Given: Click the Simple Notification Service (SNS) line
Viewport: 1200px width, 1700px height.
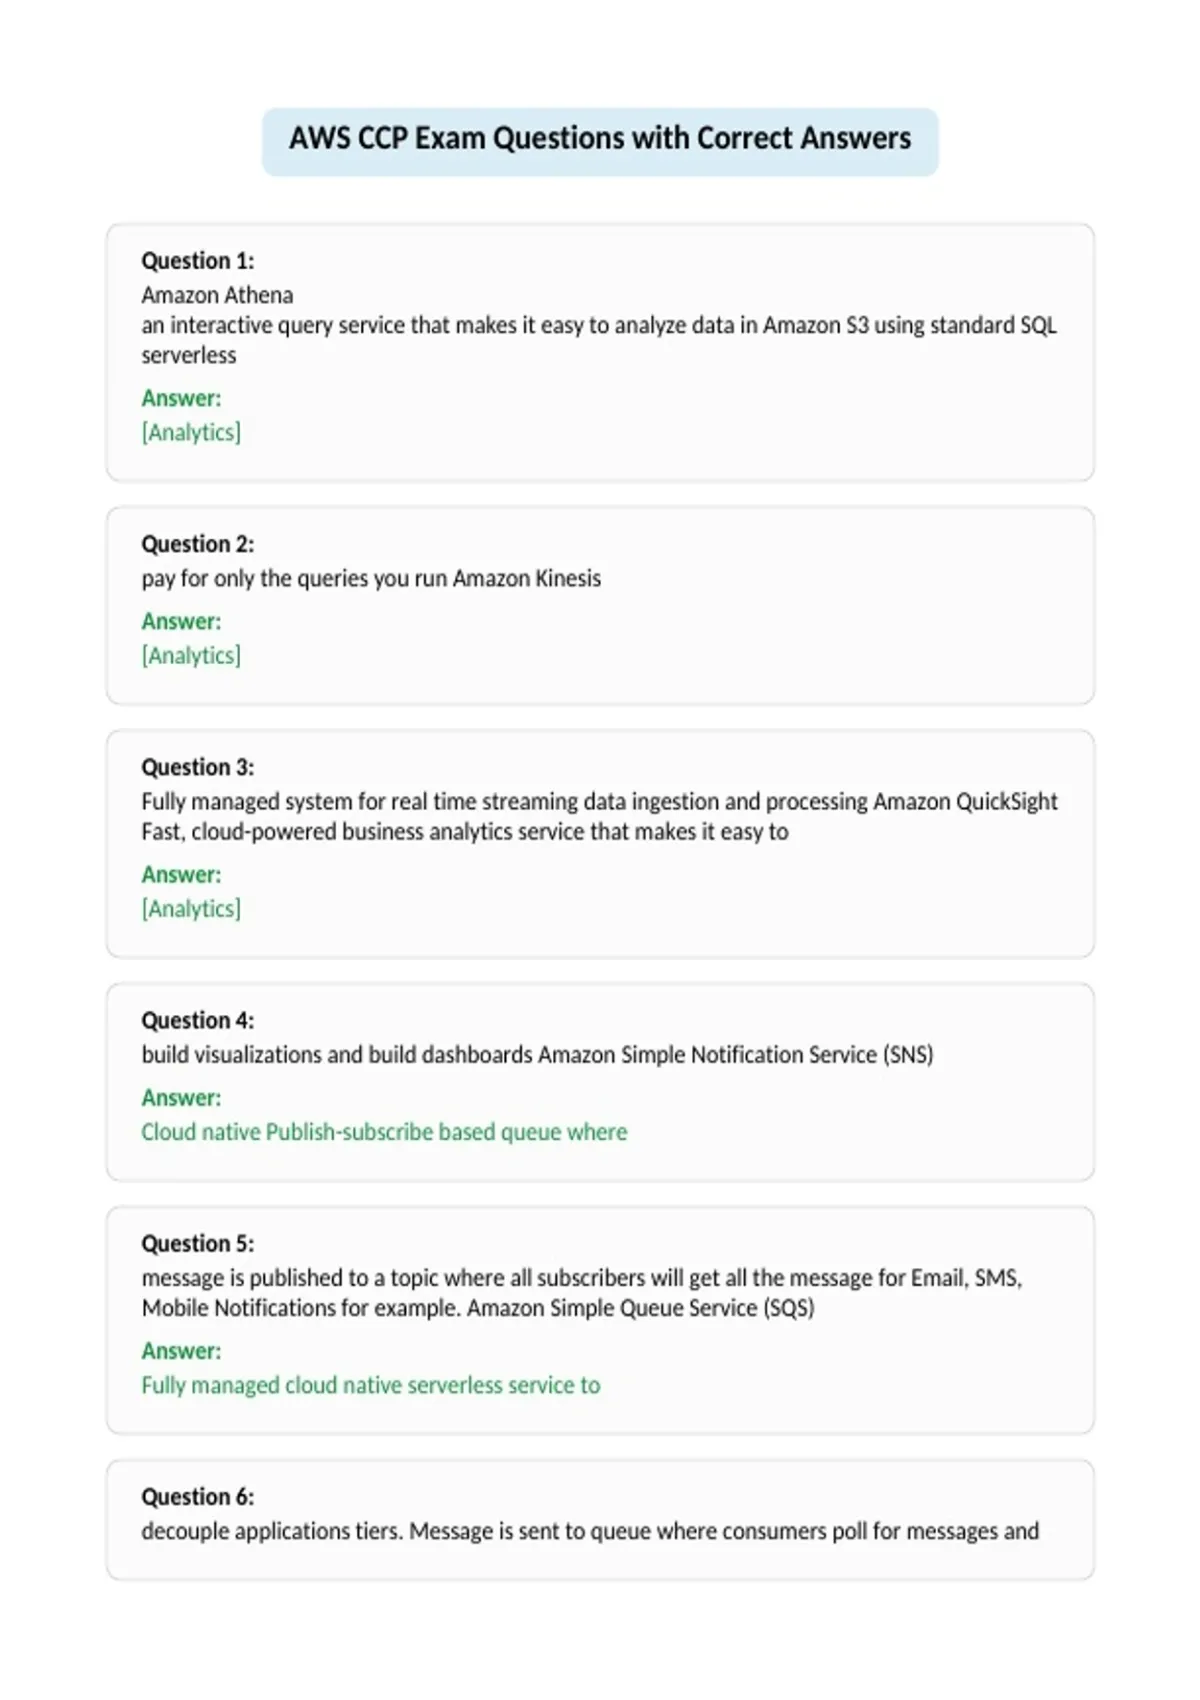Looking at the screenshot, I should point(537,1055).
